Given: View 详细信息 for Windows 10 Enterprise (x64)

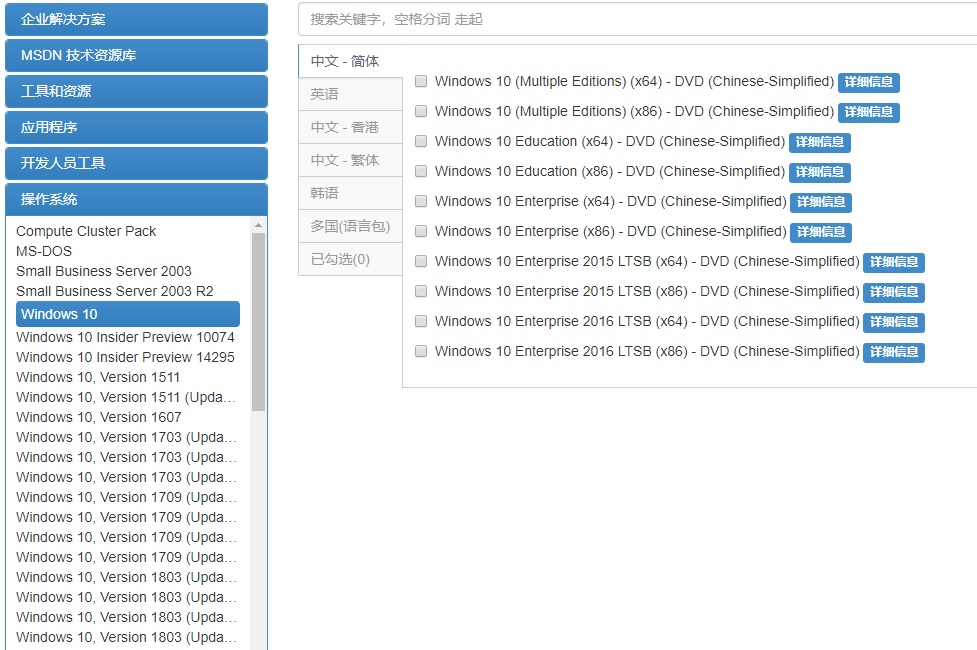Looking at the screenshot, I should tap(821, 201).
